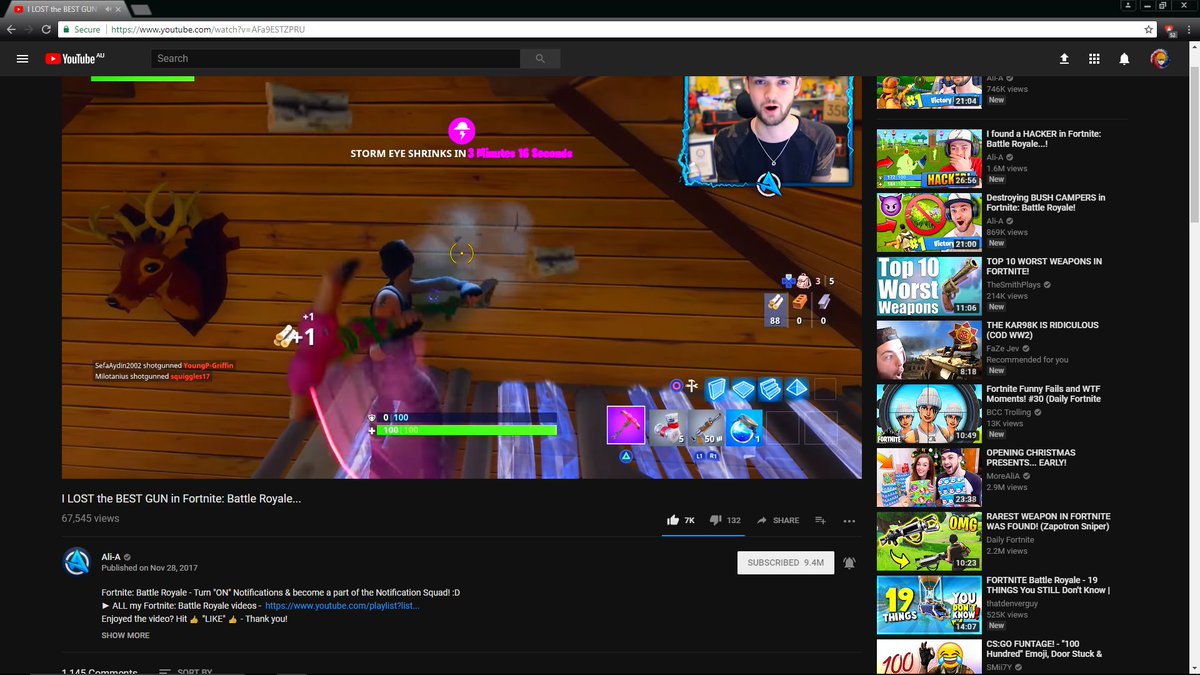Expand description with SHOW MORE
Viewport: 1200px width, 675px height.
tap(125, 635)
